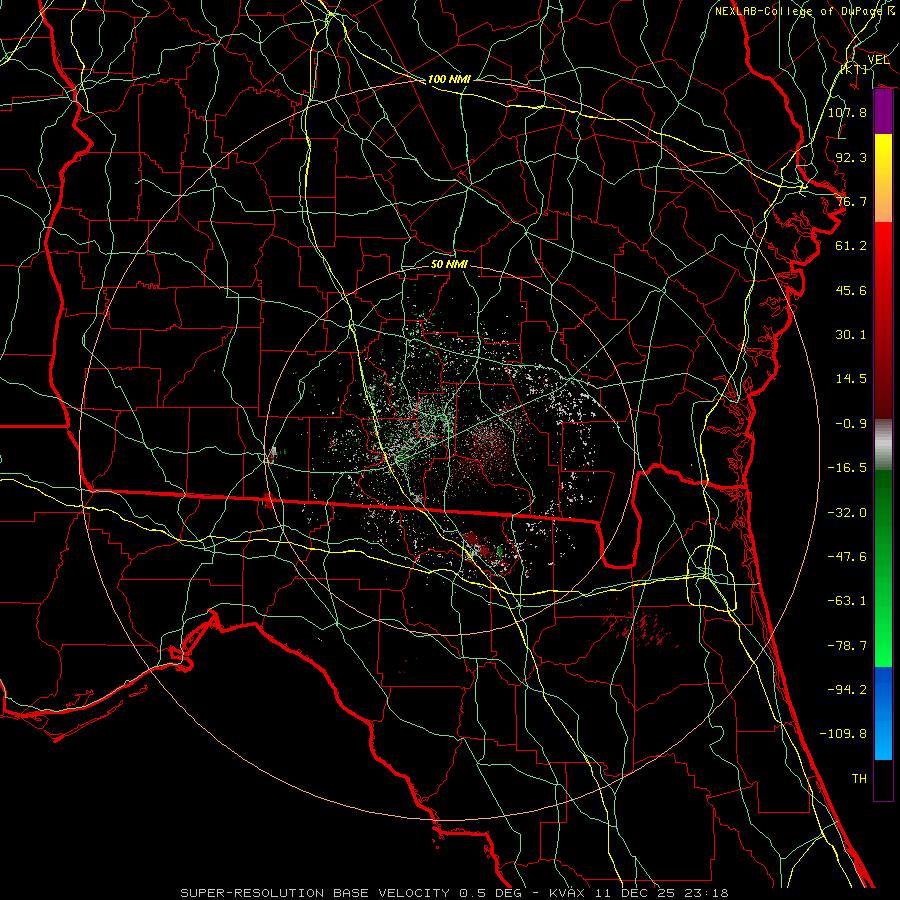Click the Super-Resolution Base Velocity caption
Viewport: 900px width, 900px height.
point(454,893)
